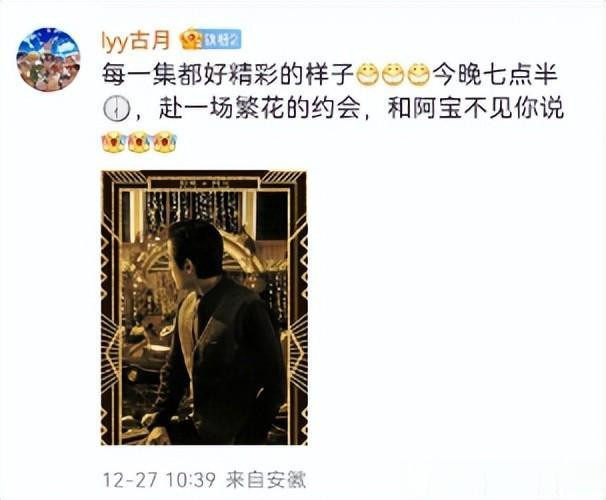Click the username lyy古月
Viewport: 606px width, 500px height.
(136, 40)
